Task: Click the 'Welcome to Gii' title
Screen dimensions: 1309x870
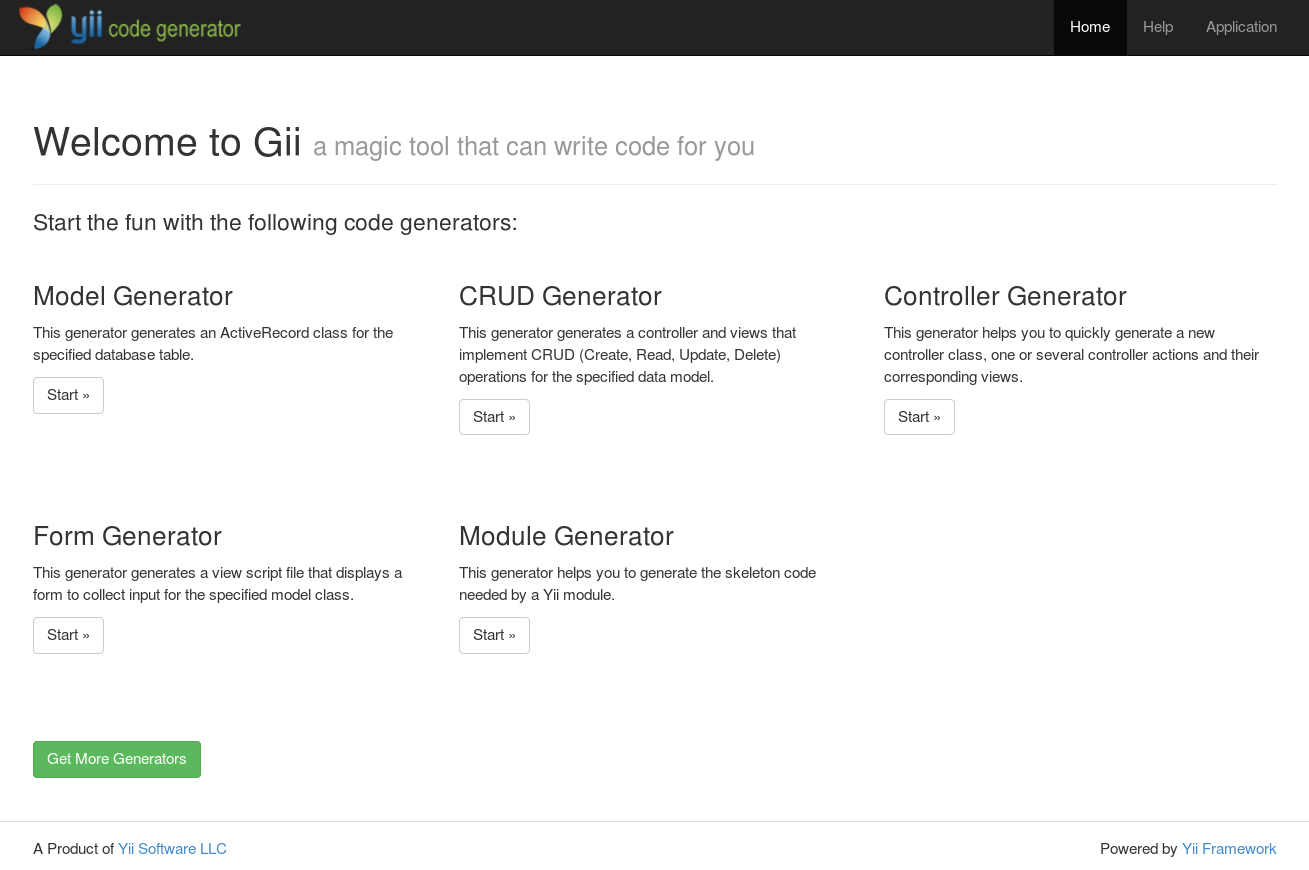Action: pos(167,142)
